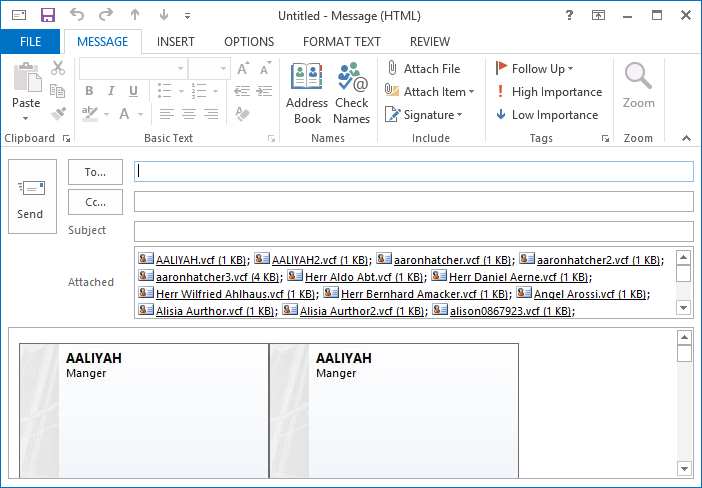Click the To... button
The image size is (702, 488).
95,172
